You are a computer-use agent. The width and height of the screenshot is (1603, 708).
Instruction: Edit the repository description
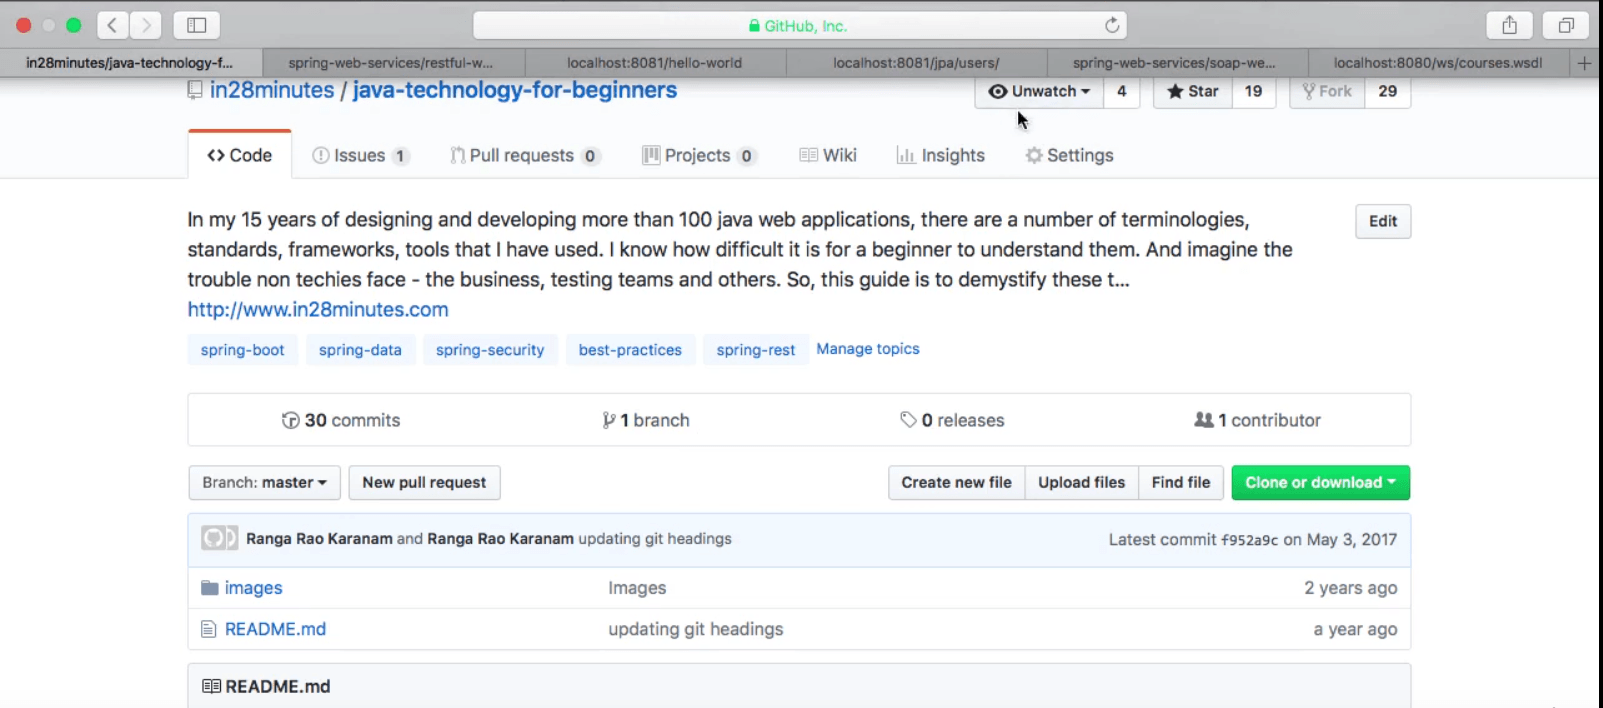(1383, 221)
